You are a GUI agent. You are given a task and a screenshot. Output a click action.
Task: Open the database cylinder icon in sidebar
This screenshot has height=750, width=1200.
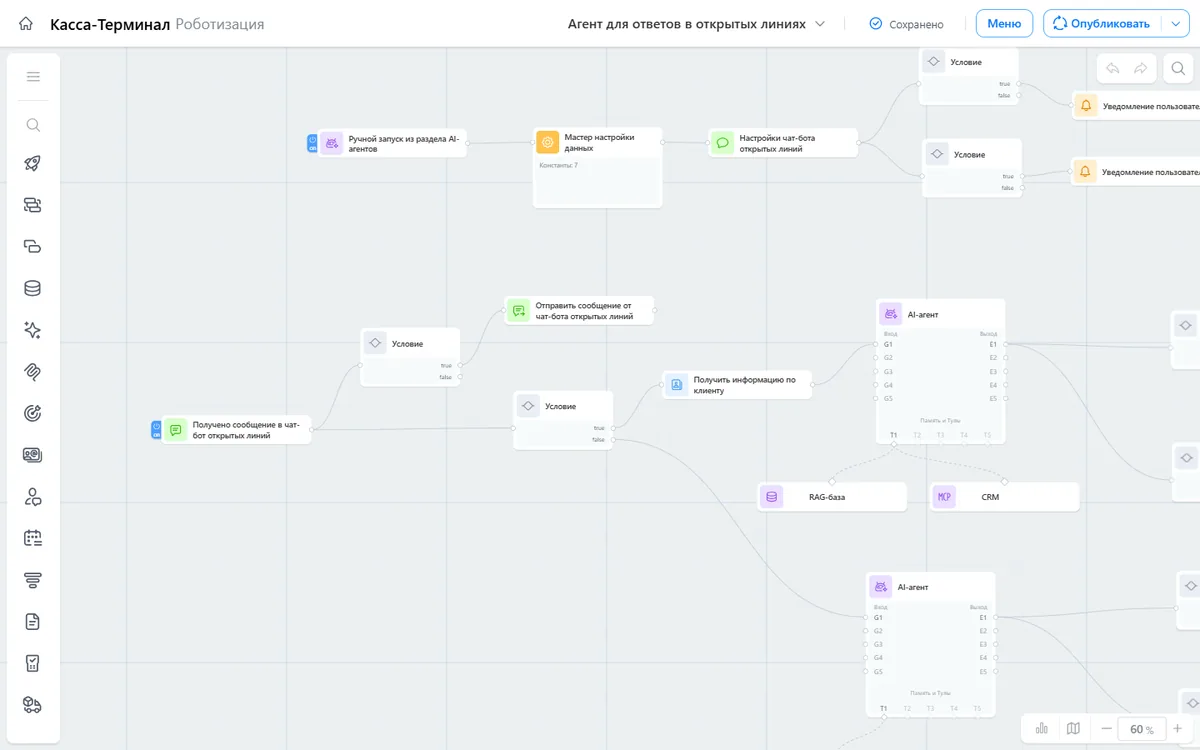pyautogui.click(x=33, y=288)
